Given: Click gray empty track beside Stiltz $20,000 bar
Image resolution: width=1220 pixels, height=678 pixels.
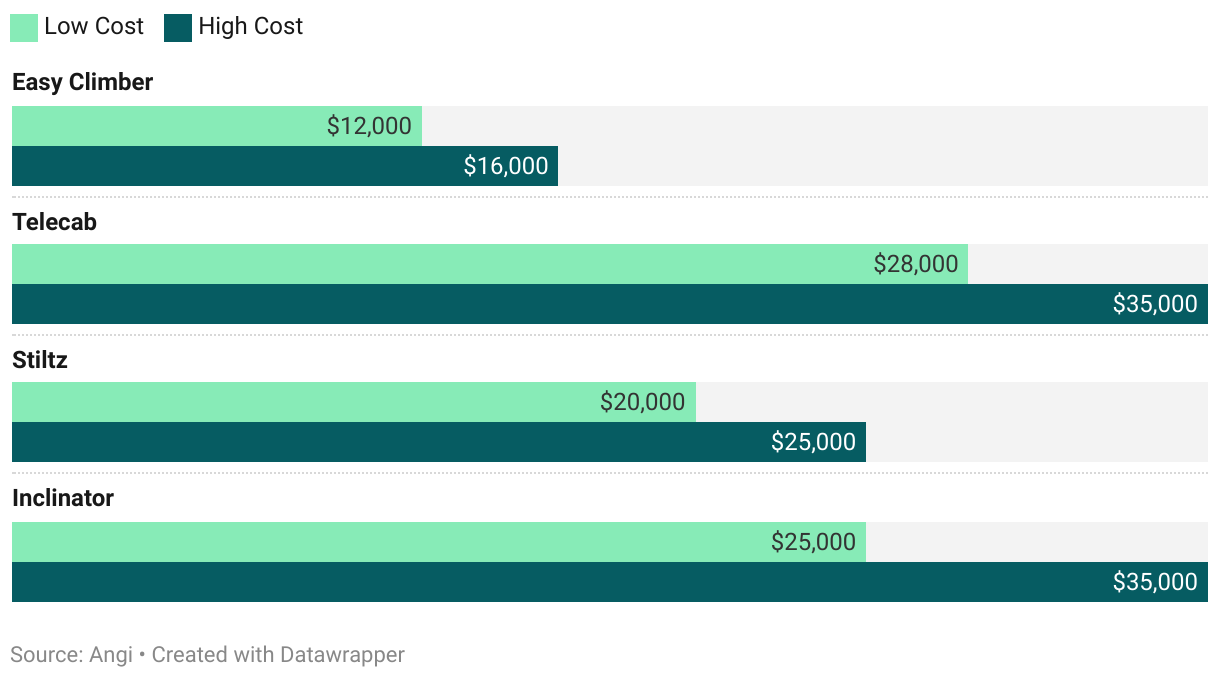Looking at the screenshot, I should [x=950, y=402].
